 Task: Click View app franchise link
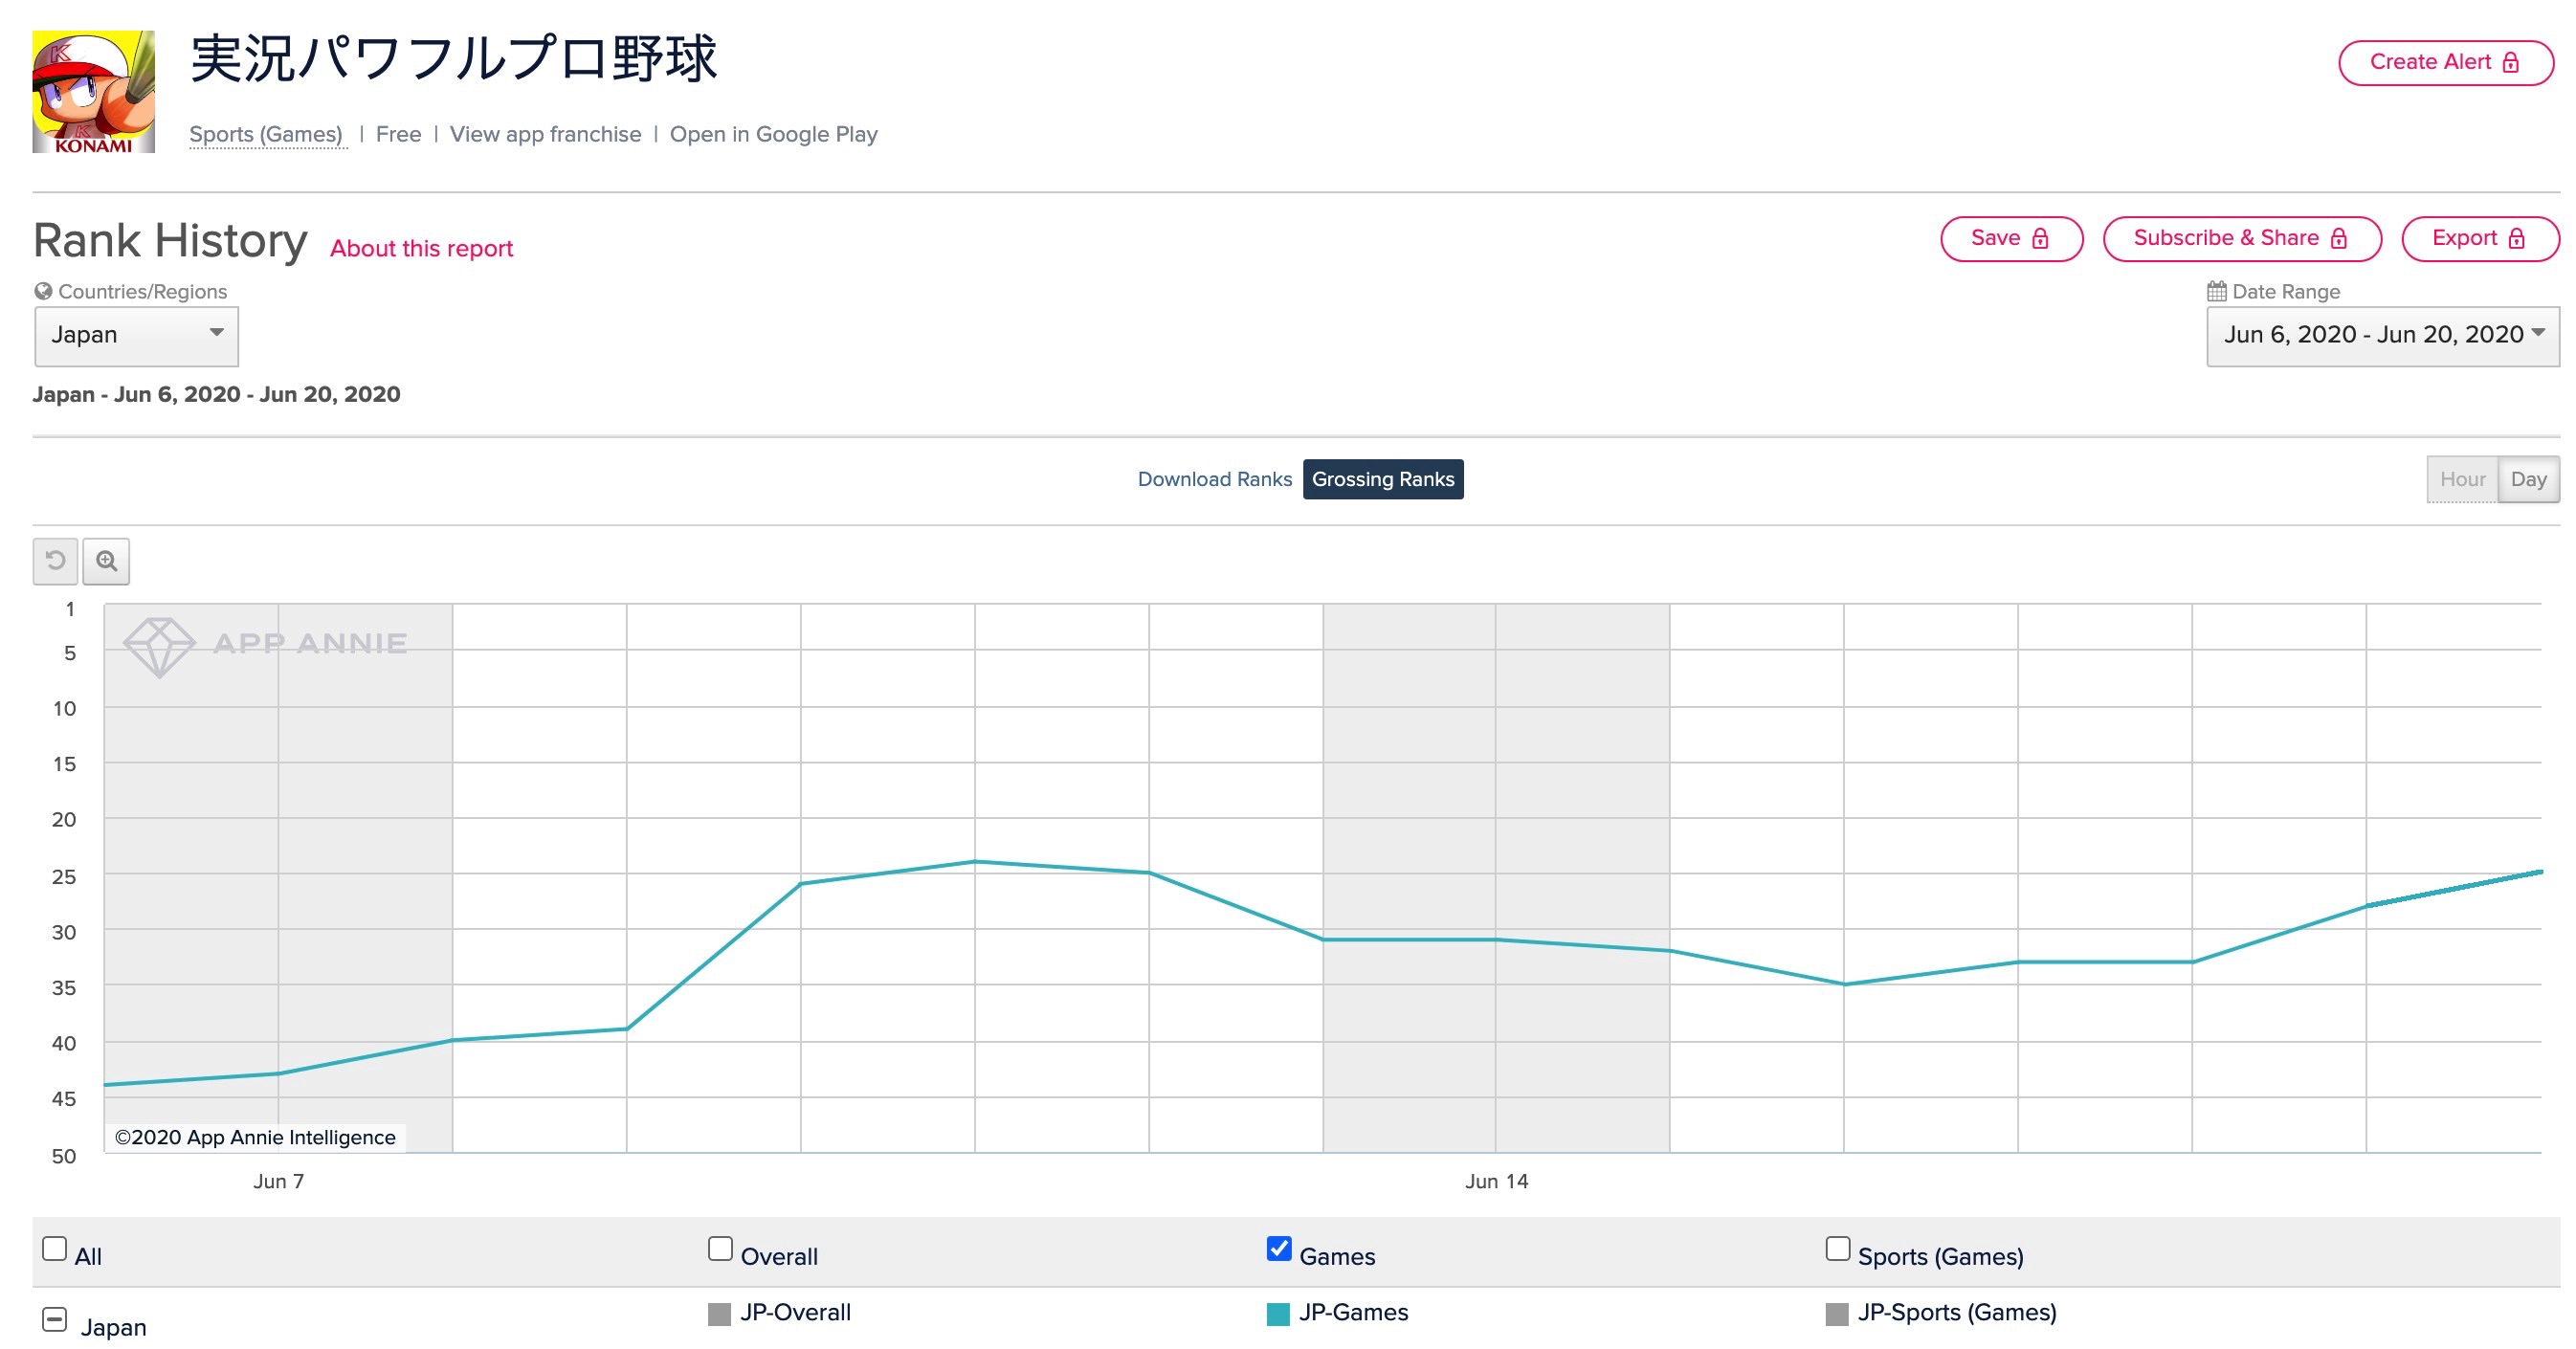545,135
